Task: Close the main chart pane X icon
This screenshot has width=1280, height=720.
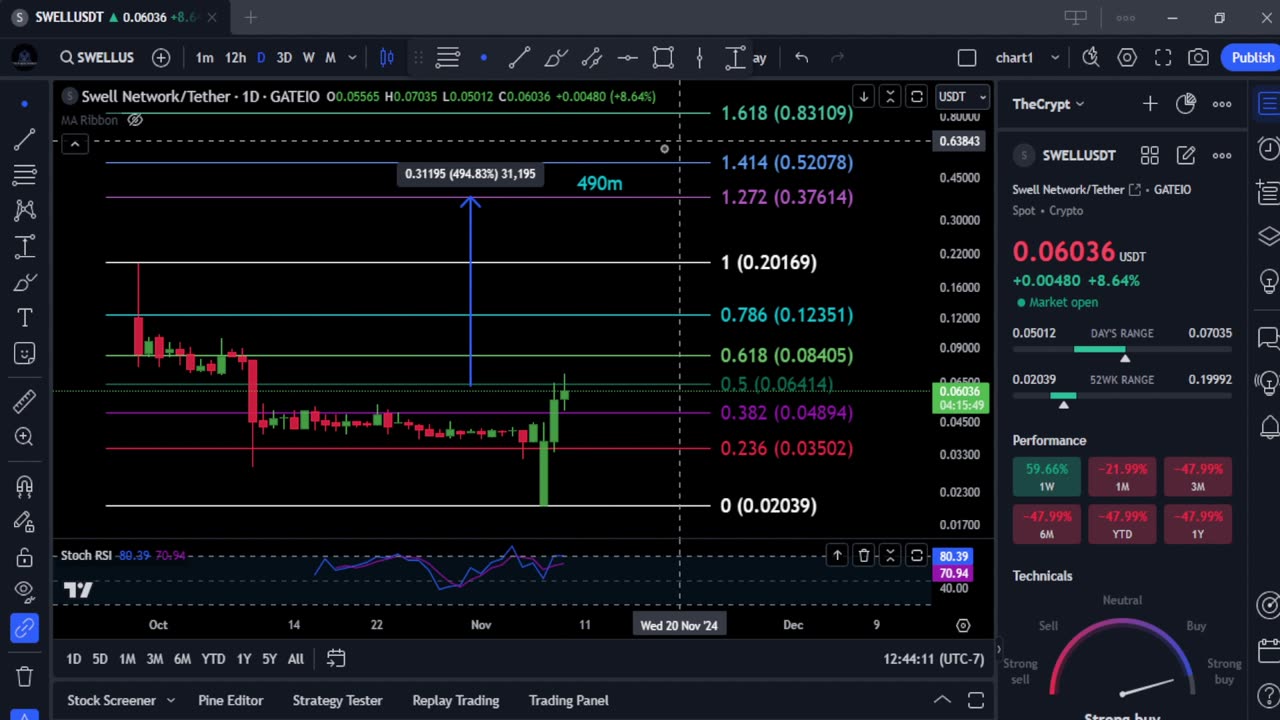Action: (890, 97)
